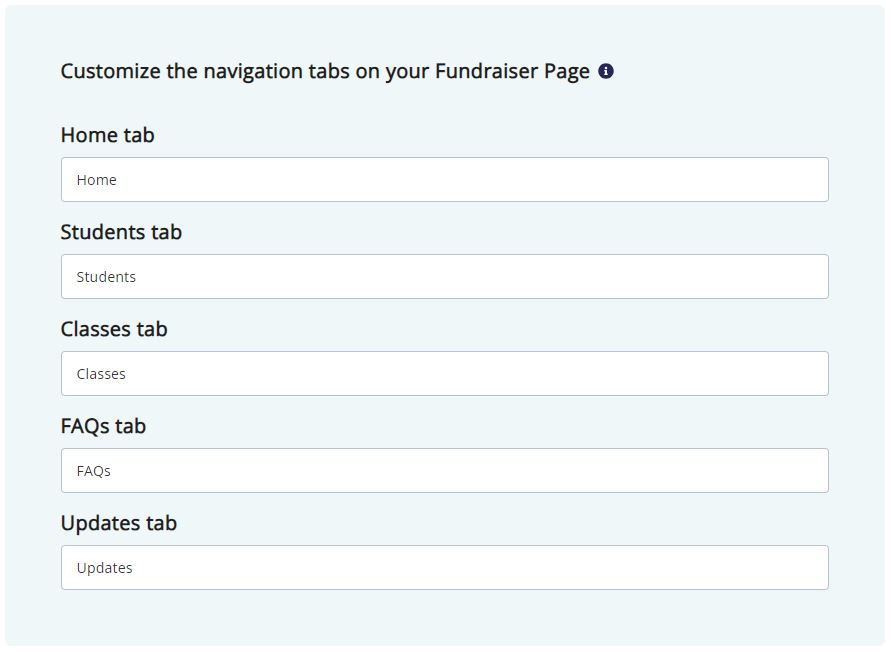Click the "Students tab" field label
The height and width of the screenshot is (652, 891).
click(x=121, y=232)
